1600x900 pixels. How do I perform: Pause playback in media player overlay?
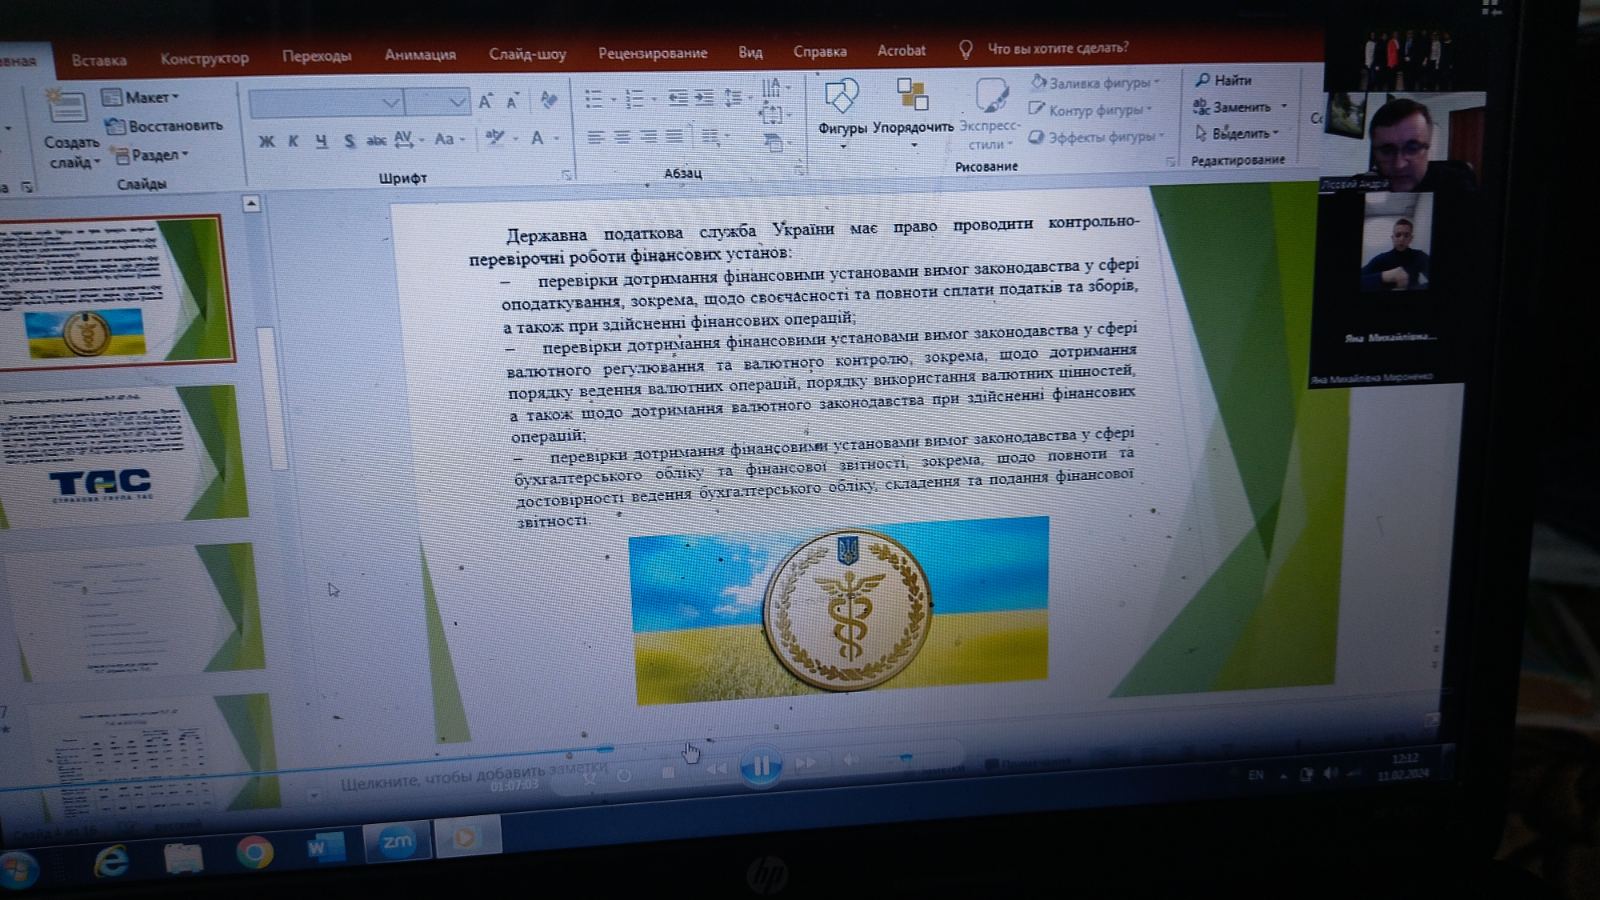(x=760, y=767)
